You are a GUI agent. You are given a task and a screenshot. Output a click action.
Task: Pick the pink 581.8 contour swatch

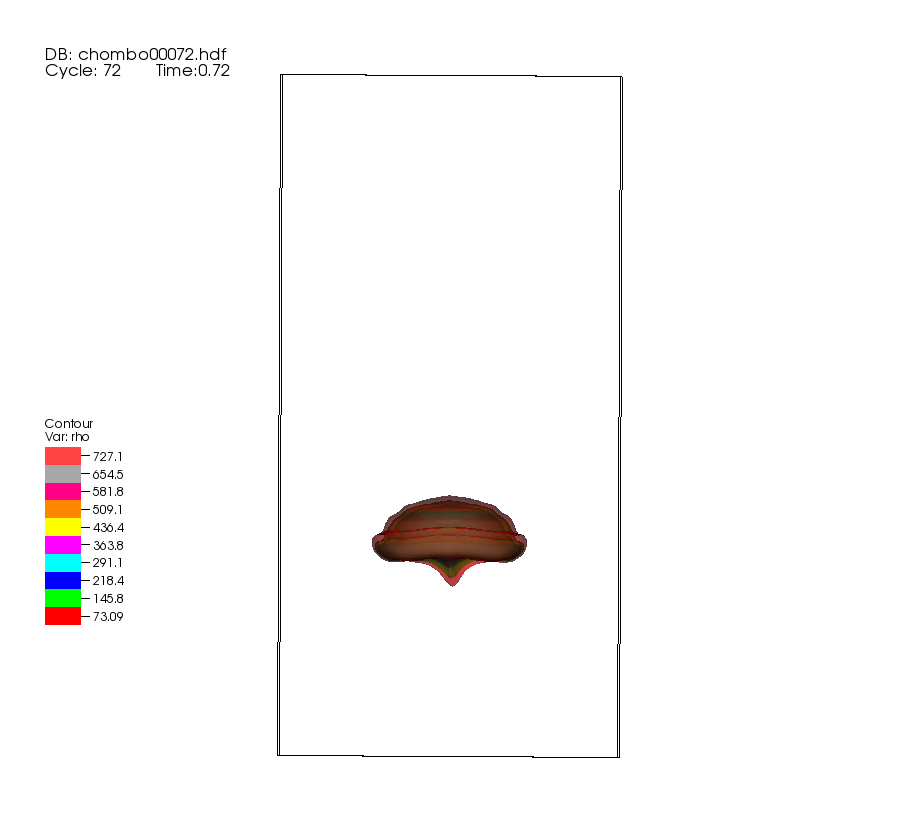62,492
